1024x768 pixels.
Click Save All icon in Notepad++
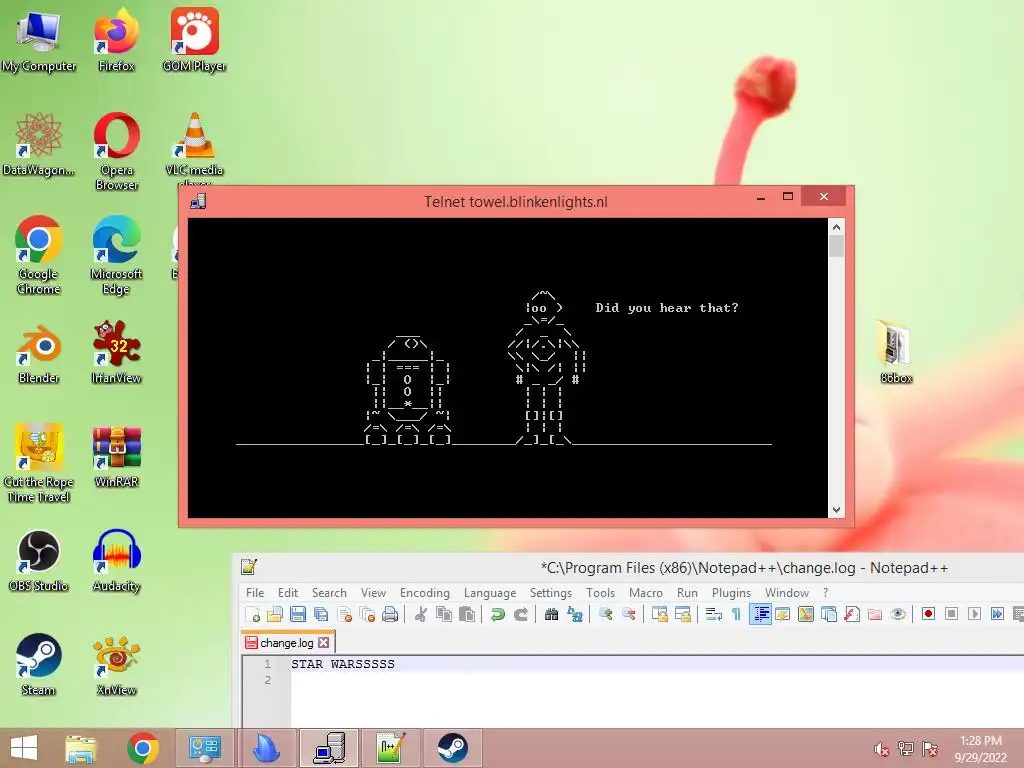point(321,614)
